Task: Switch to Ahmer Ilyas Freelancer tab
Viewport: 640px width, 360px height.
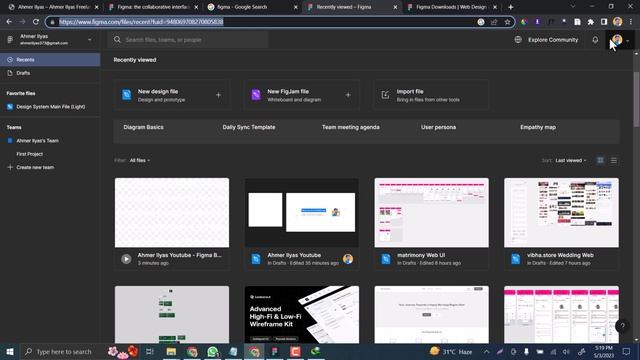Action: (53, 7)
